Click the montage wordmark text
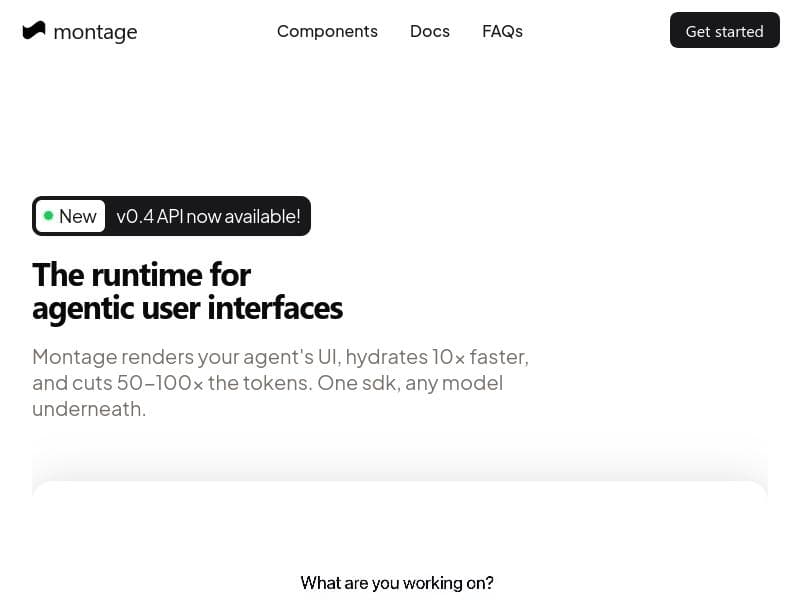800x600 pixels. tap(95, 32)
